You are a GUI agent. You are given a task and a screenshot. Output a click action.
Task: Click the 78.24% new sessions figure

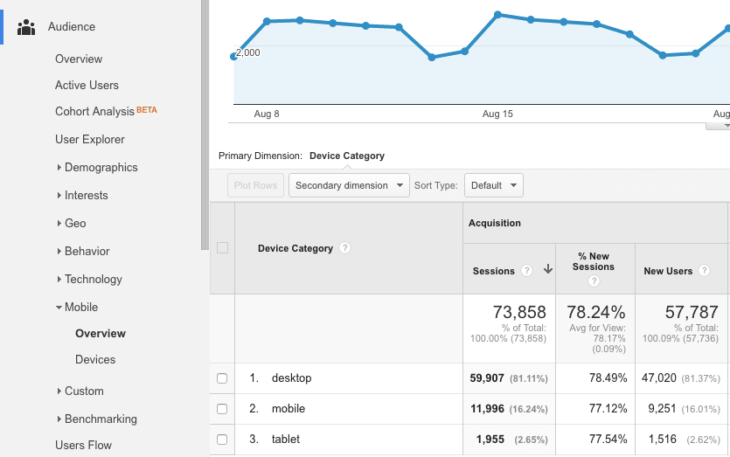click(596, 312)
